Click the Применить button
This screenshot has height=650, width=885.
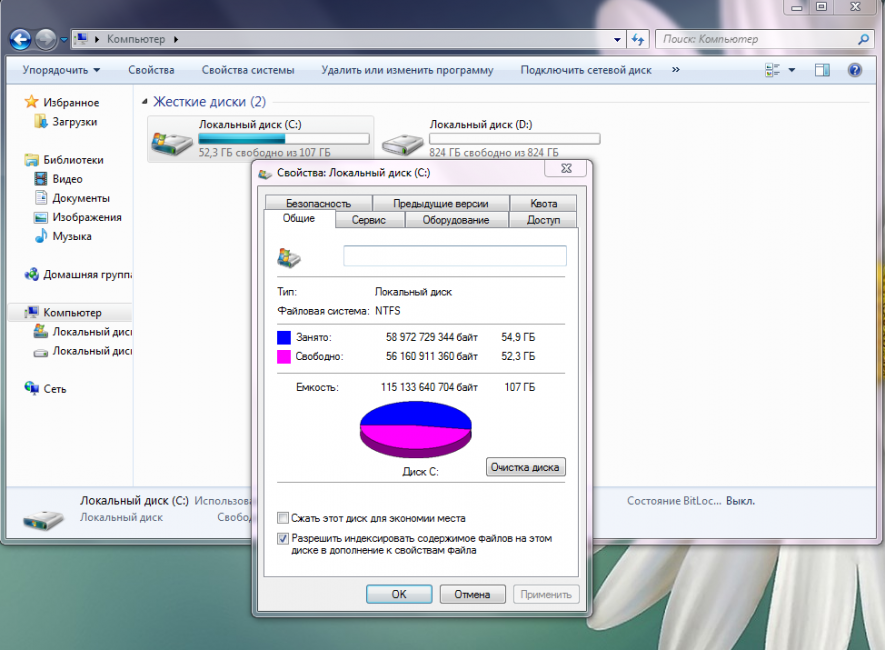[546, 594]
